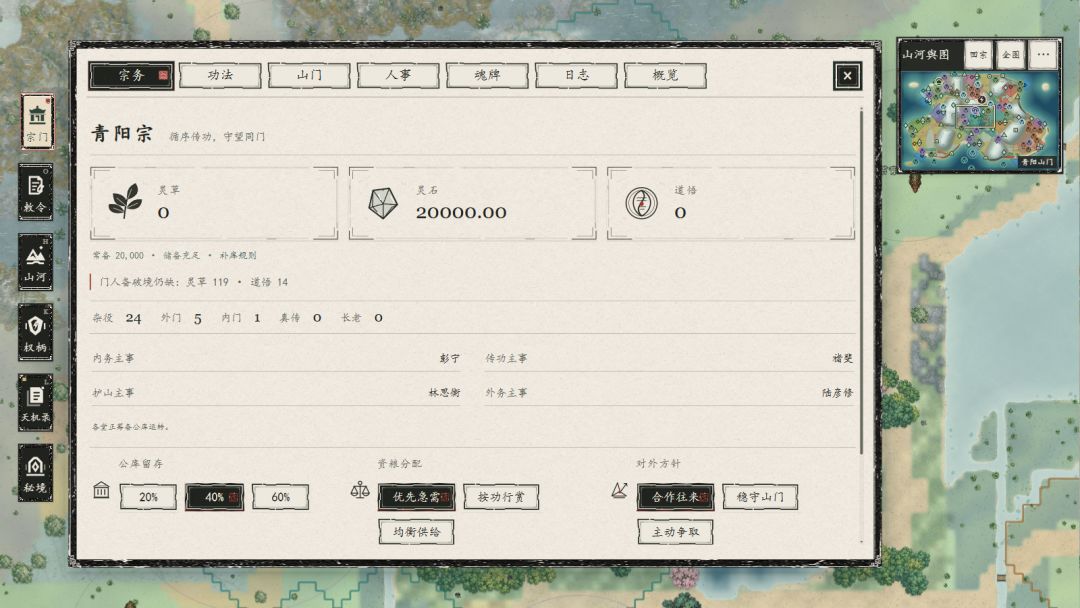Select 合作往来 foreign policy
Image resolution: width=1080 pixels, height=608 pixels.
click(676, 497)
